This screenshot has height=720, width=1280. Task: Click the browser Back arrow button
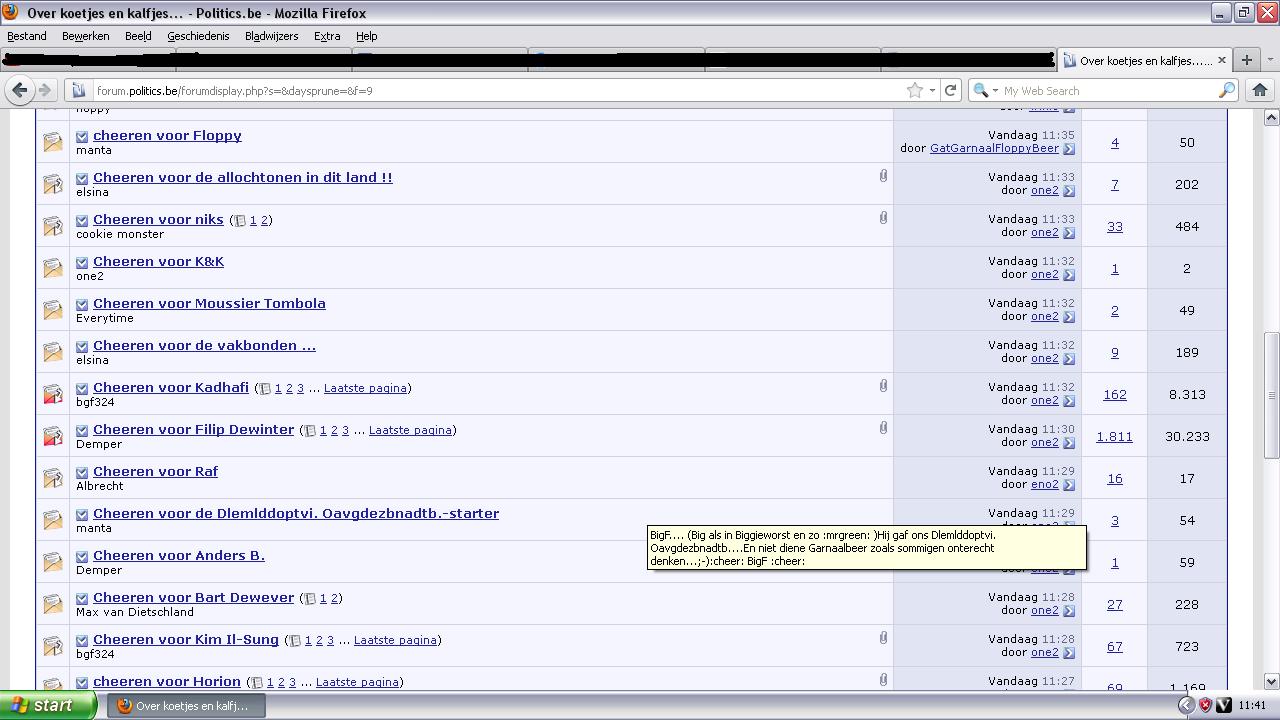(19, 90)
